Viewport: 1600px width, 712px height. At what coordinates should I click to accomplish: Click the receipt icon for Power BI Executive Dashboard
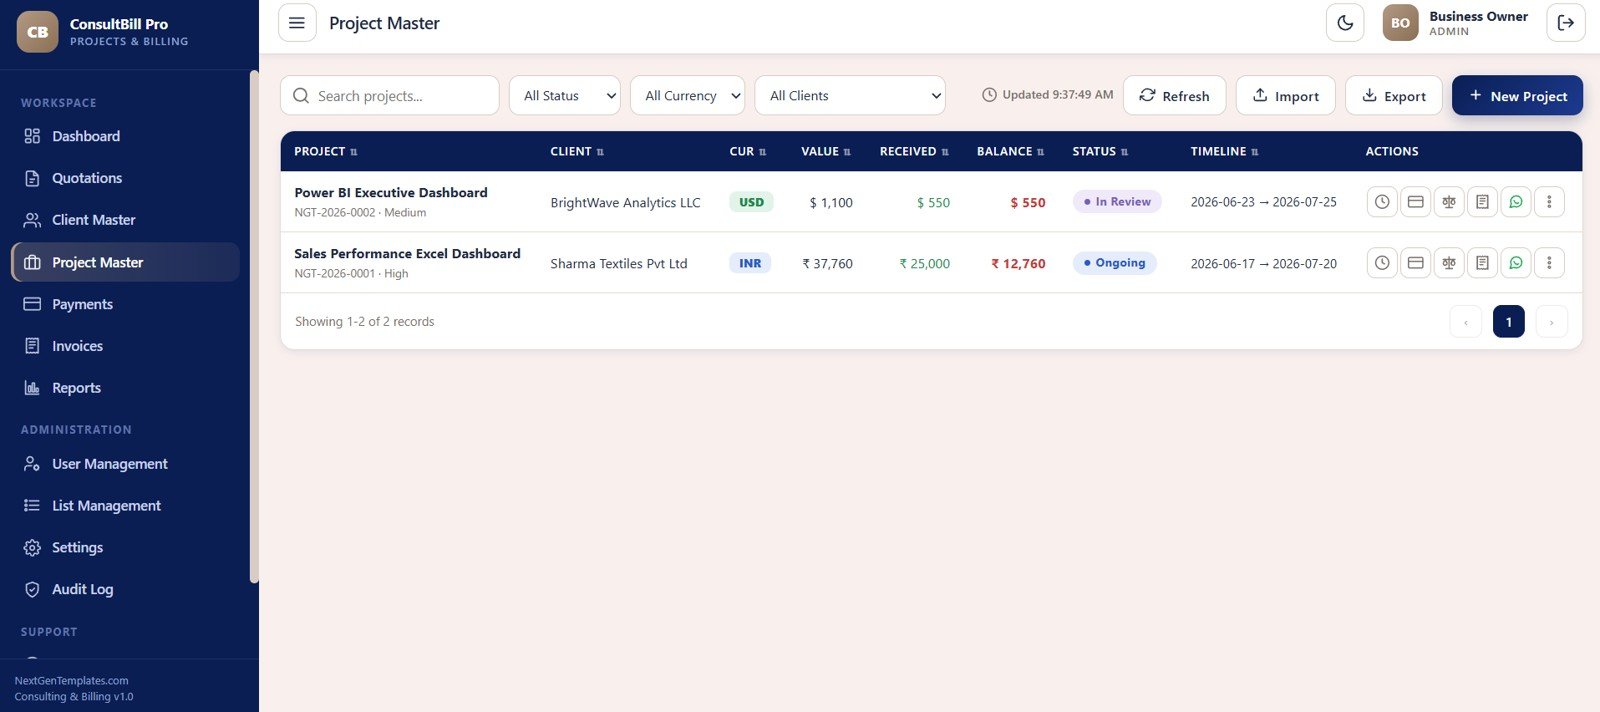click(x=1483, y=202)
